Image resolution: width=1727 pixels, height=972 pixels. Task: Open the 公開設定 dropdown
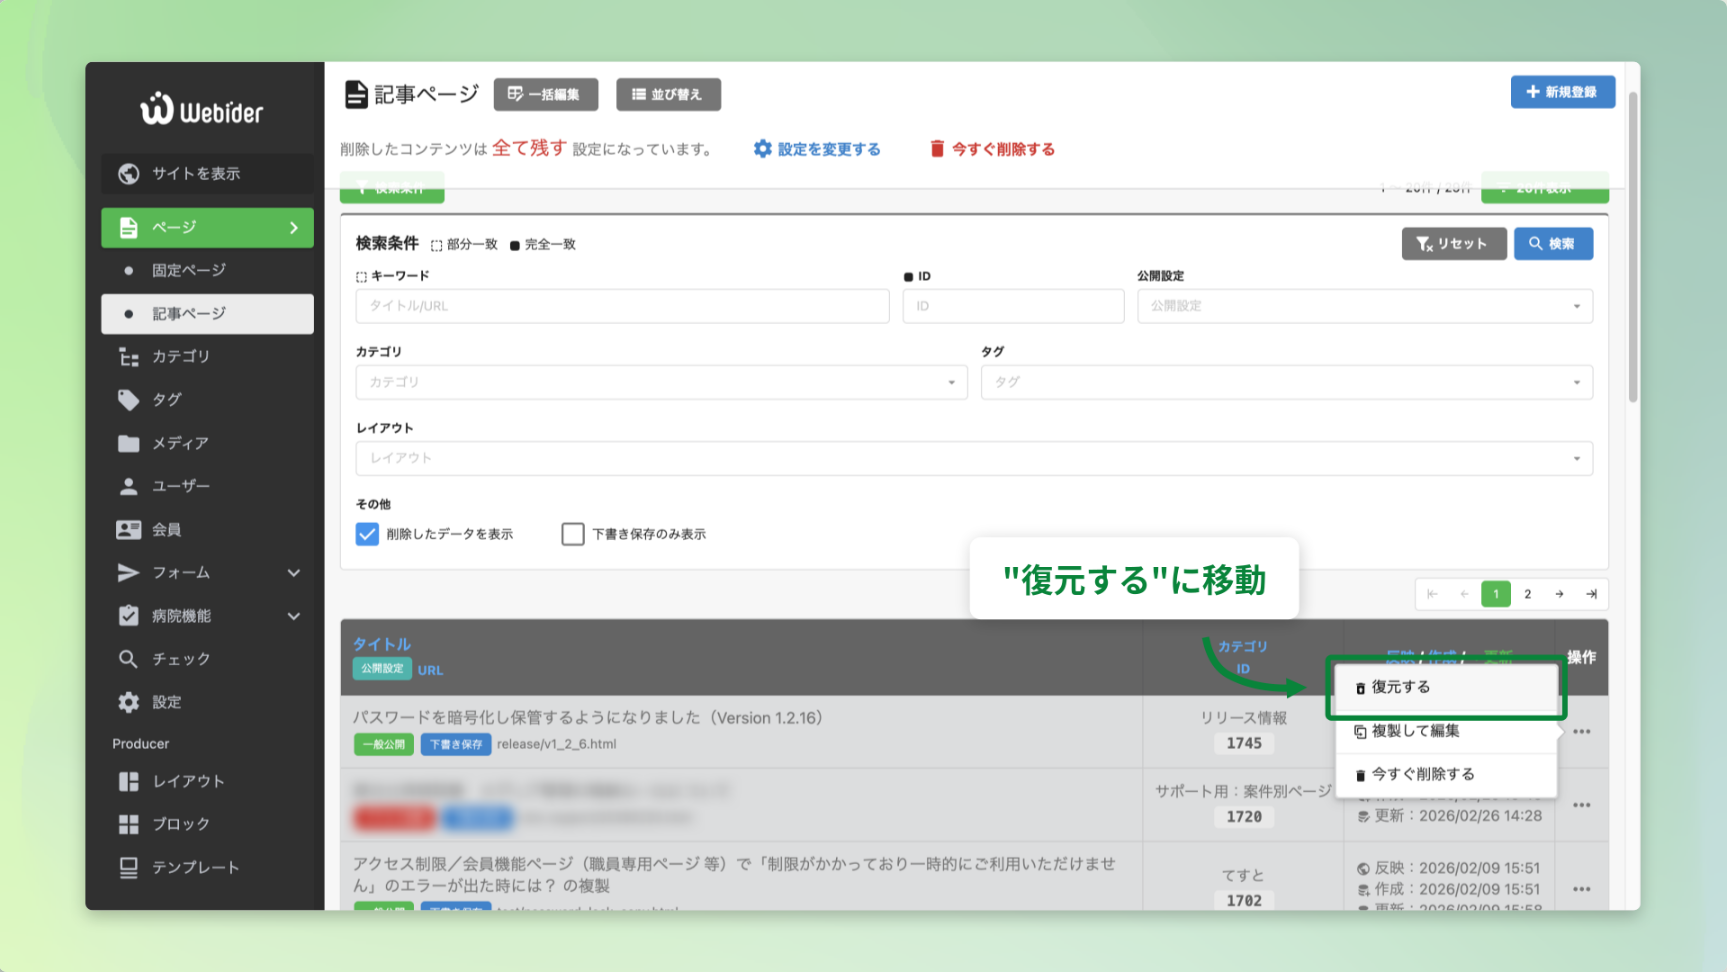[x=1364, y=306]
